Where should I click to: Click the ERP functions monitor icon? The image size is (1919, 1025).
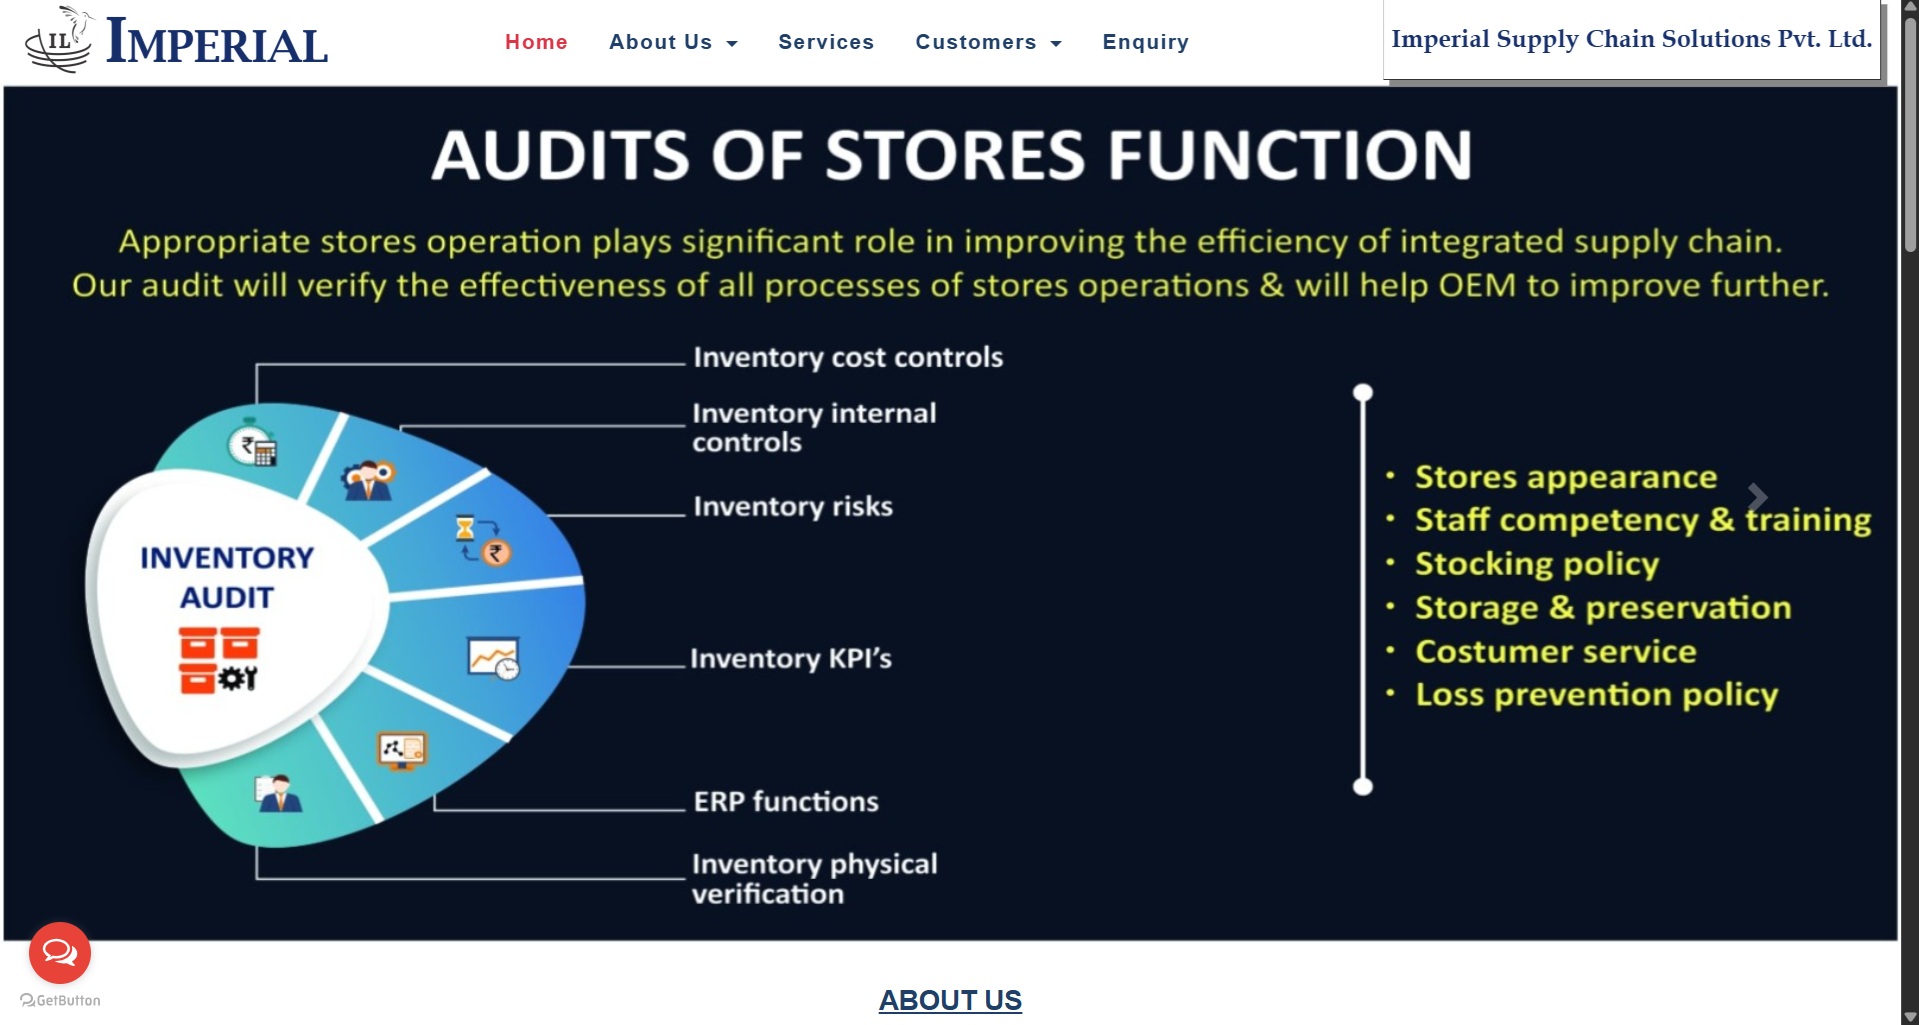click(402, 750)
